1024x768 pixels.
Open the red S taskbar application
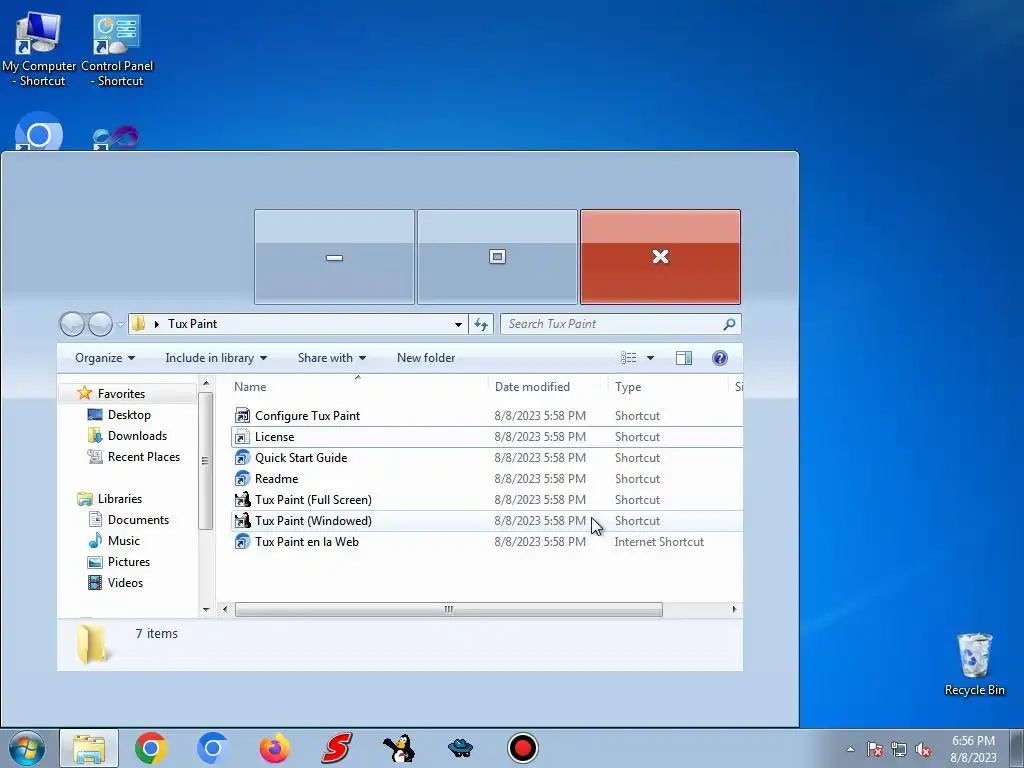pos(336,748)
